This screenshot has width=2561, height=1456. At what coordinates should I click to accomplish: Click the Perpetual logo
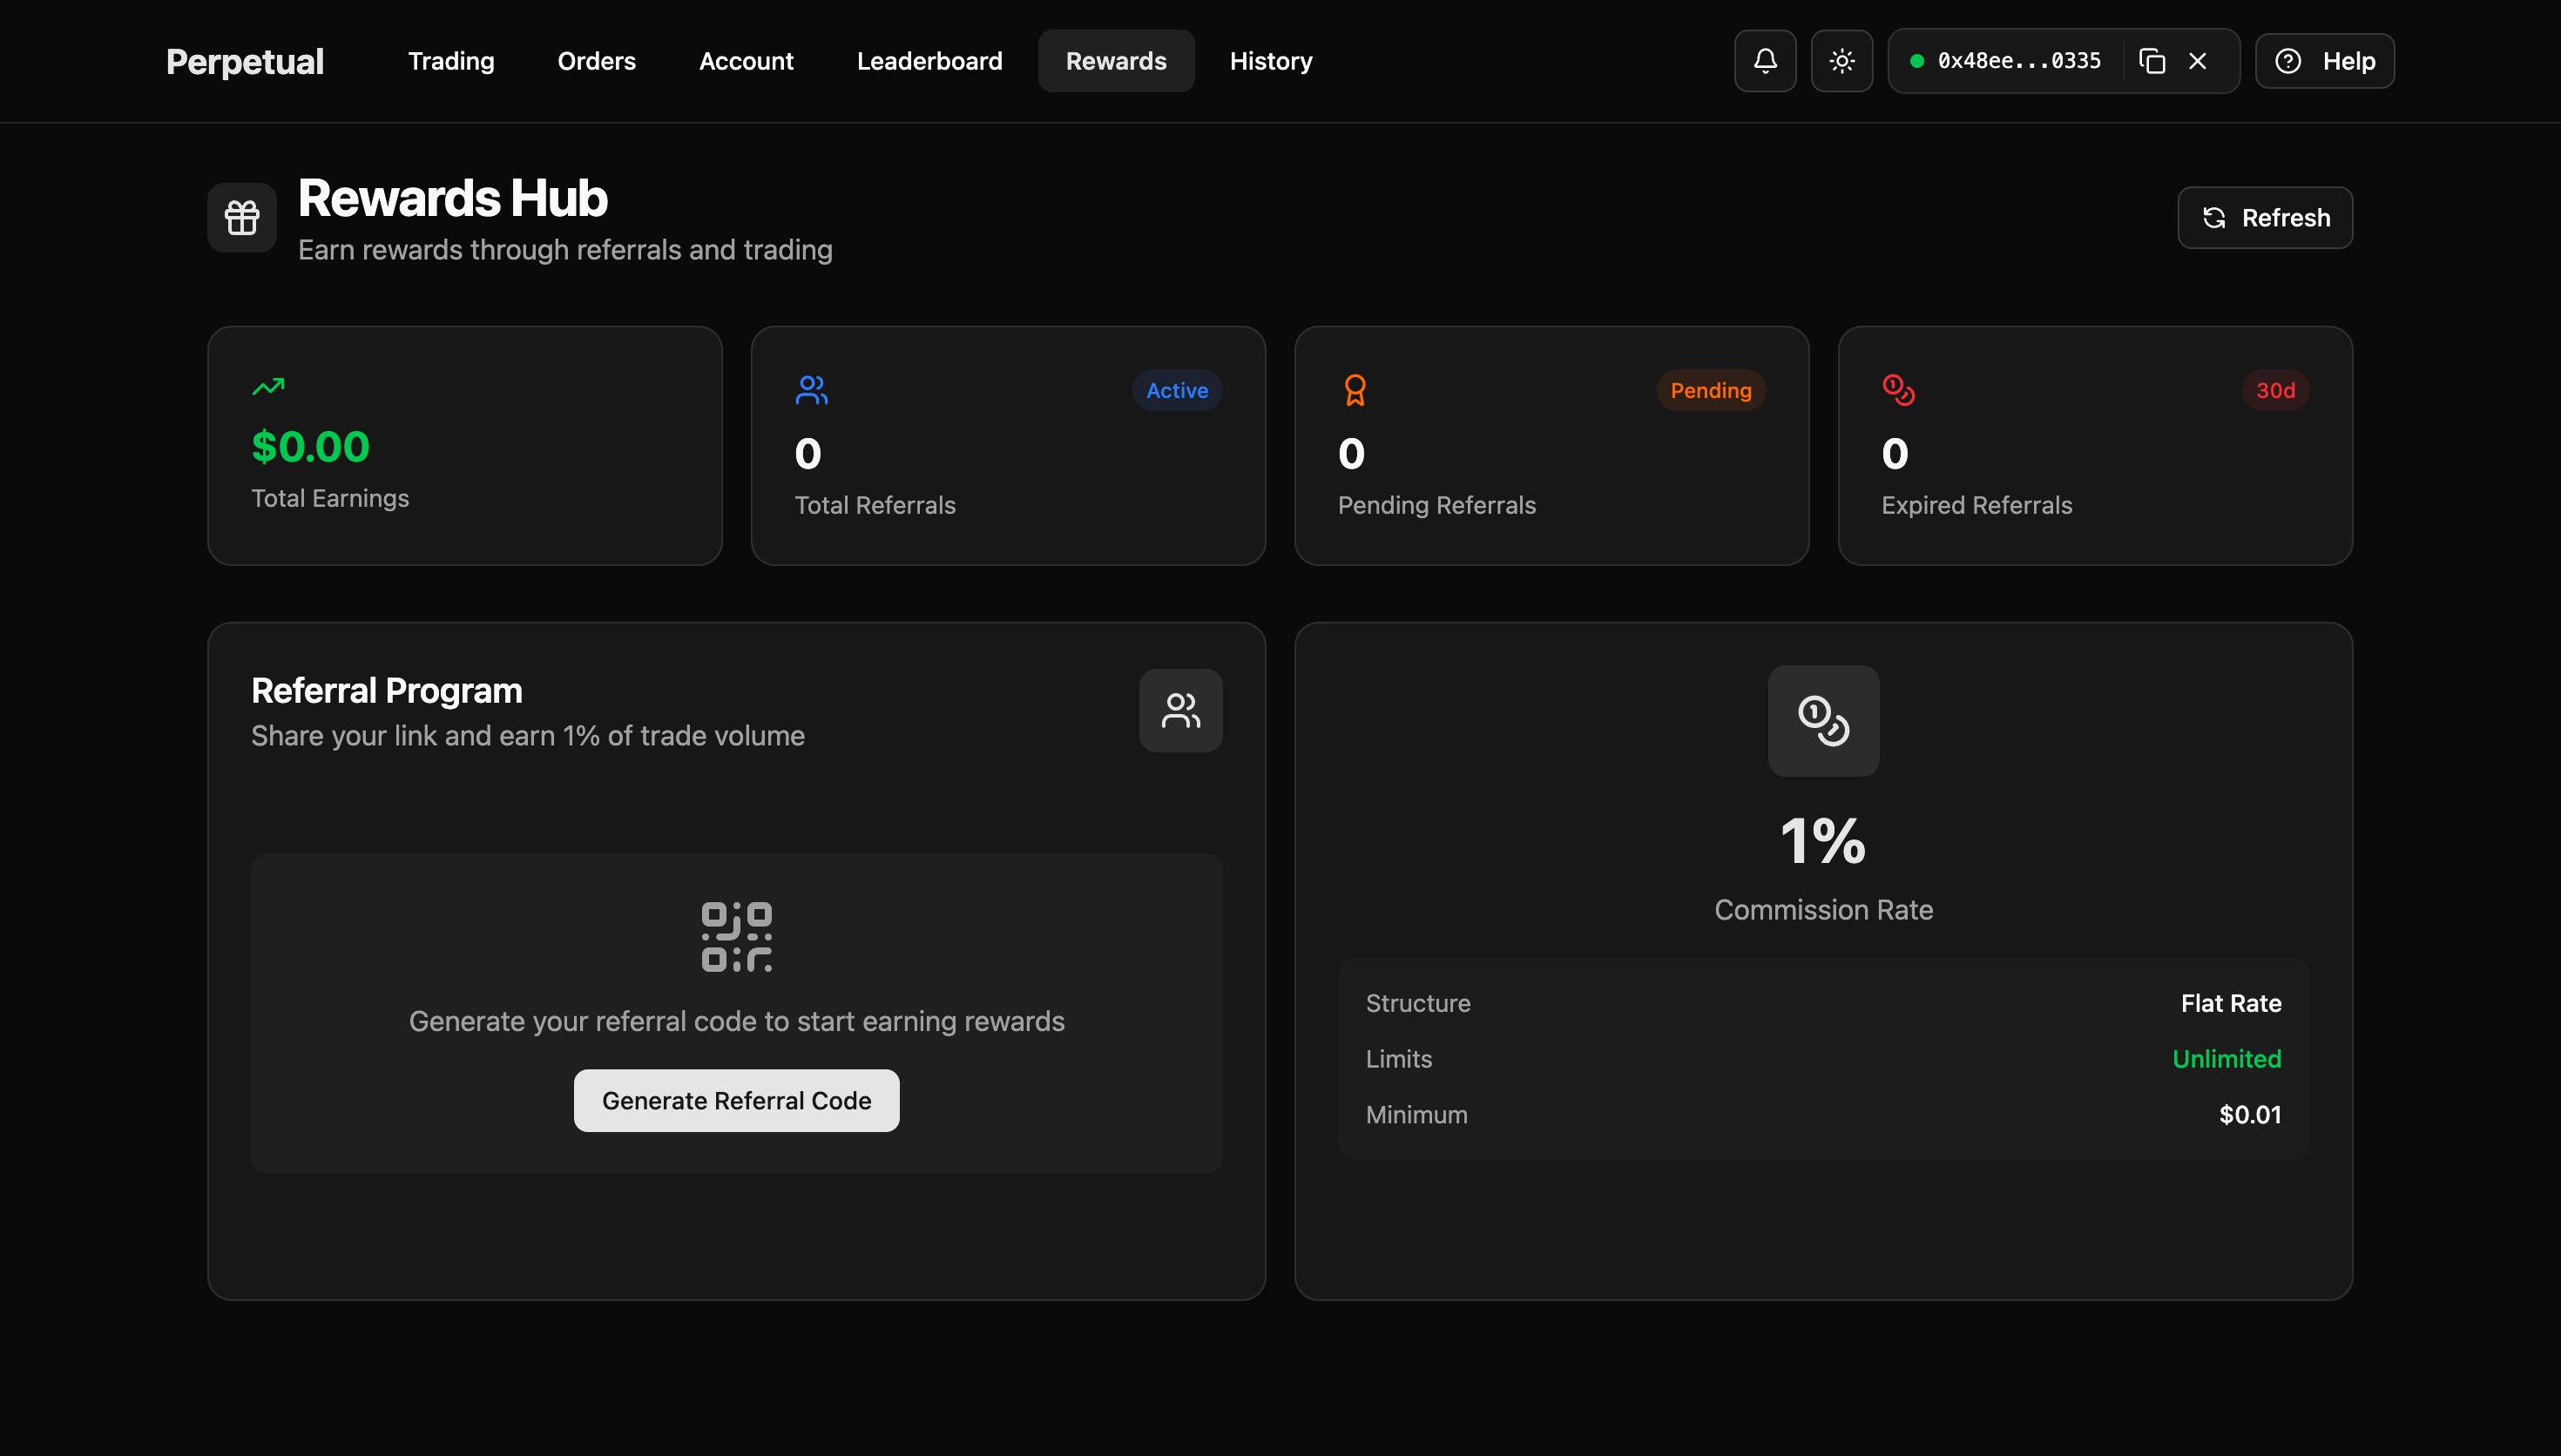pyautogui.click(x=245, y=61)
